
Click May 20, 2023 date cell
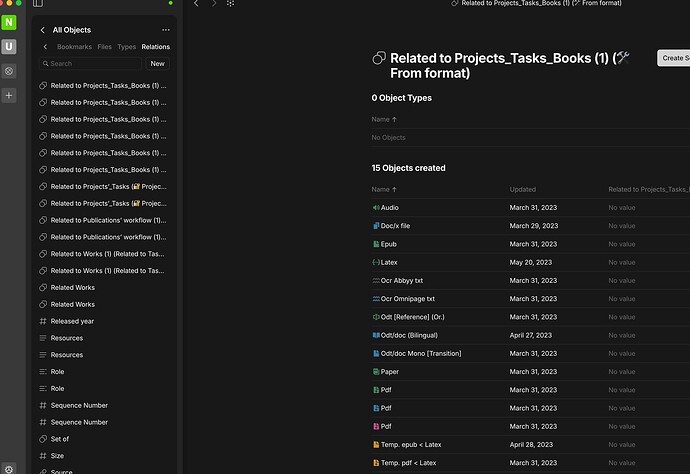pos(530,262)
